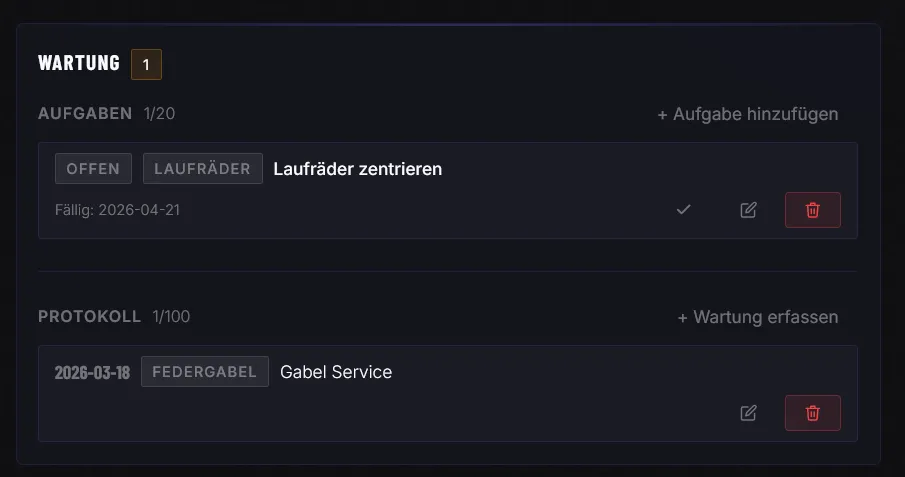
Task: Click the due date 'Fällig: 2026-04-21'
Action: (x=117, y=210)
